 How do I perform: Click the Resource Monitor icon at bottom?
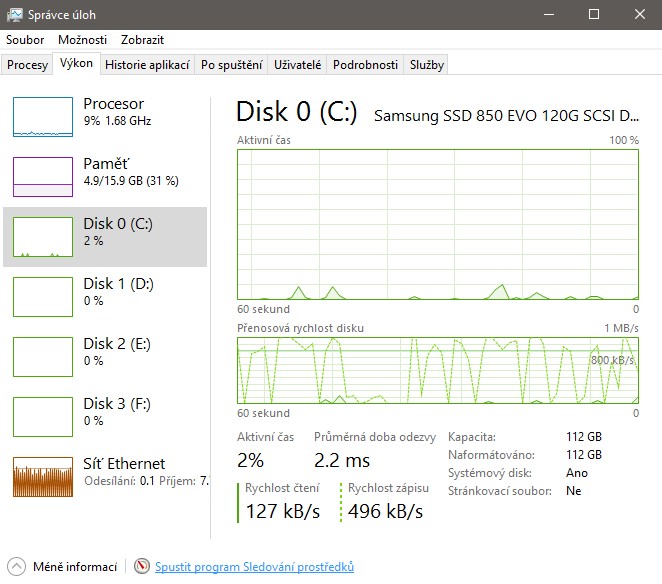(x=142, y=566)
